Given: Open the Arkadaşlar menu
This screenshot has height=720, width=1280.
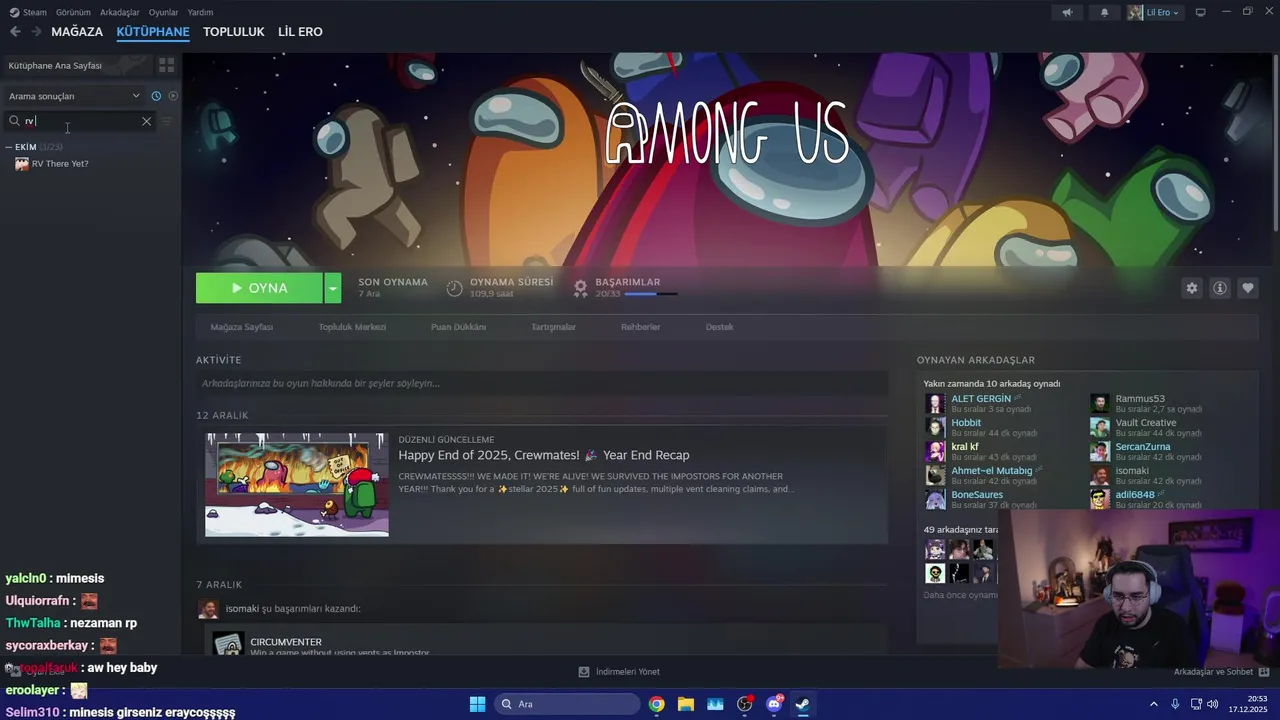Looking at the screenshot, I should click(120, 12).
